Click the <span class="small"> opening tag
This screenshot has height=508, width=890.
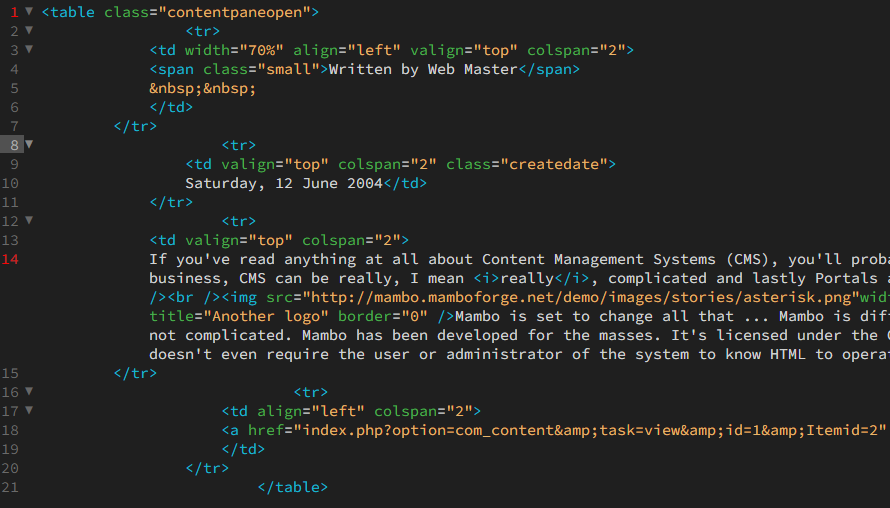(238, 69)
